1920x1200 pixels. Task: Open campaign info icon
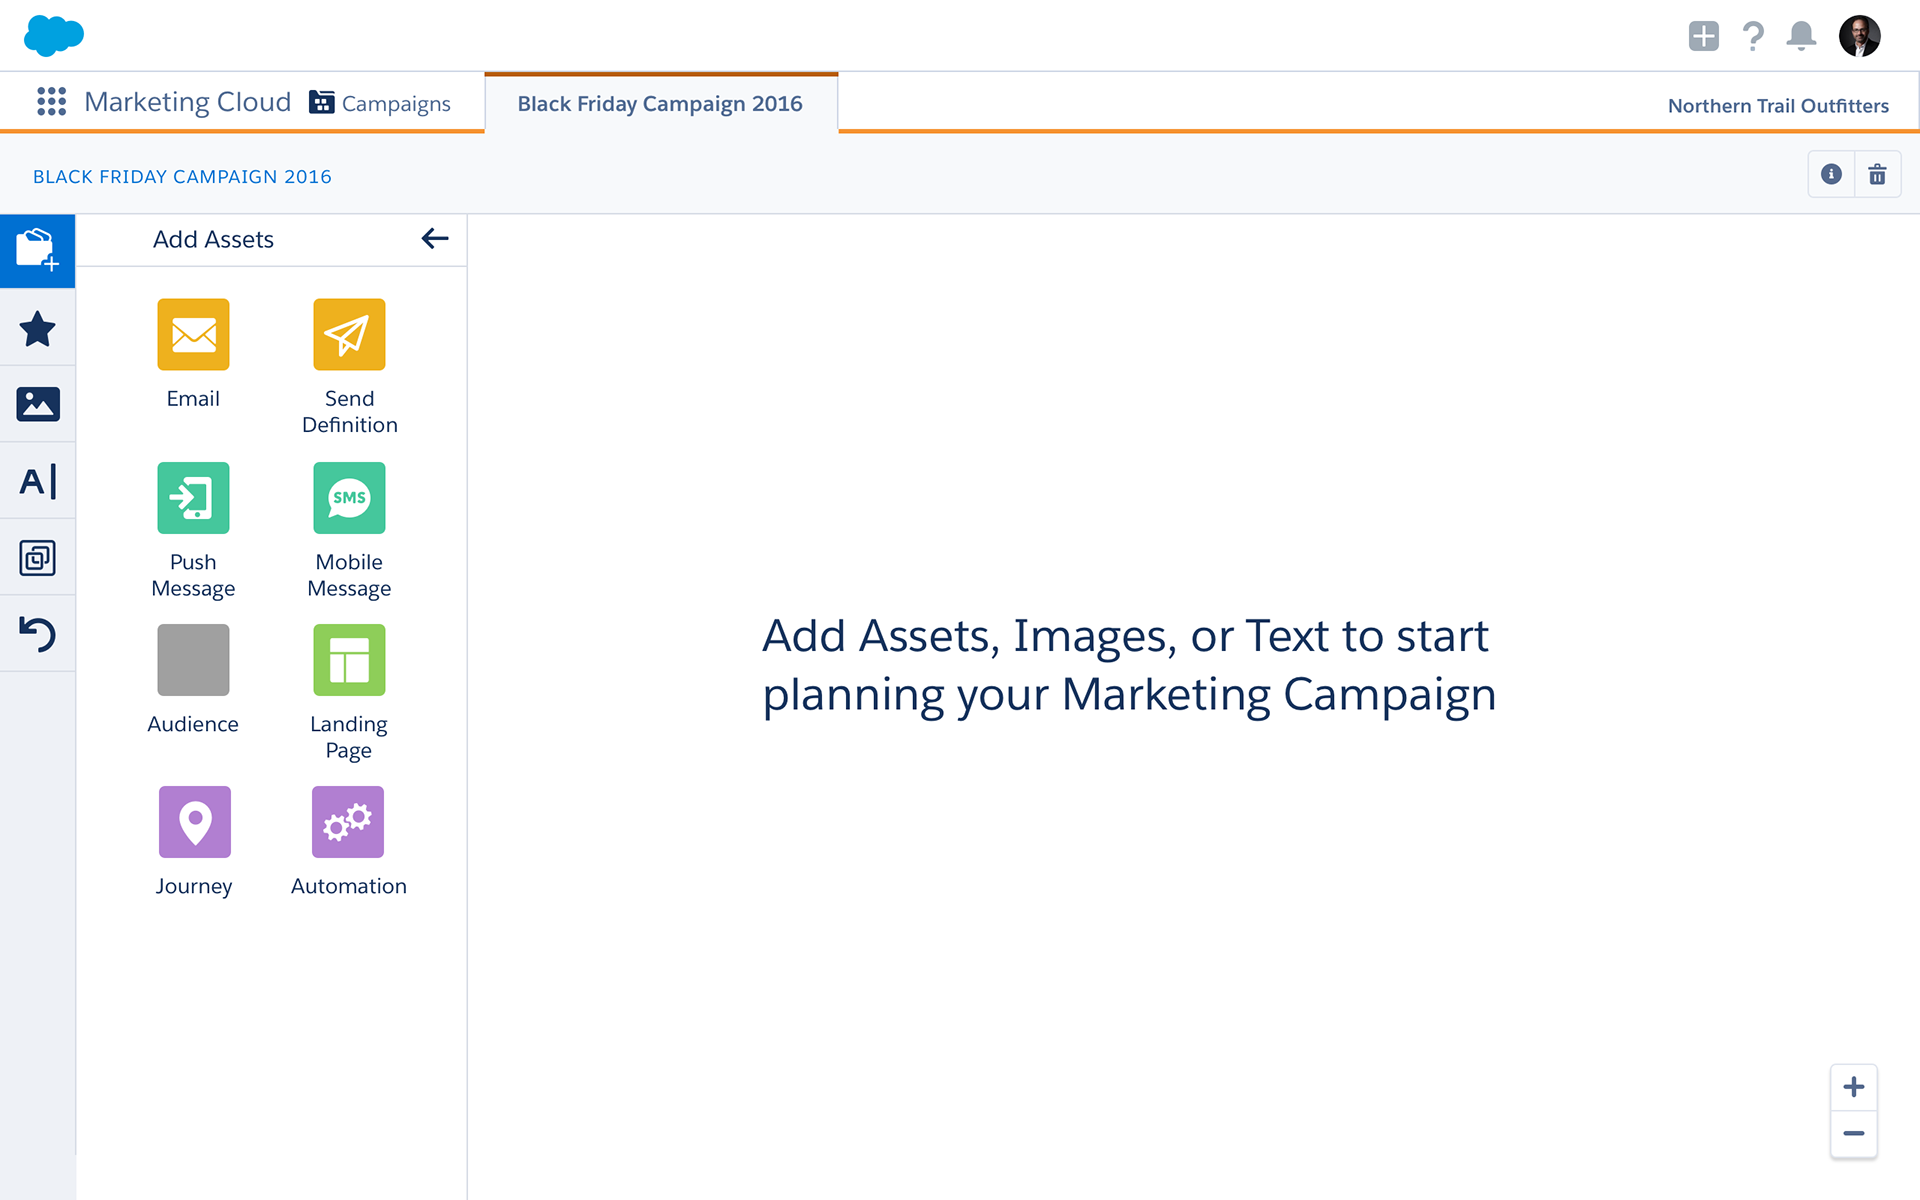pyautogui.click(x=1831, y=175)
